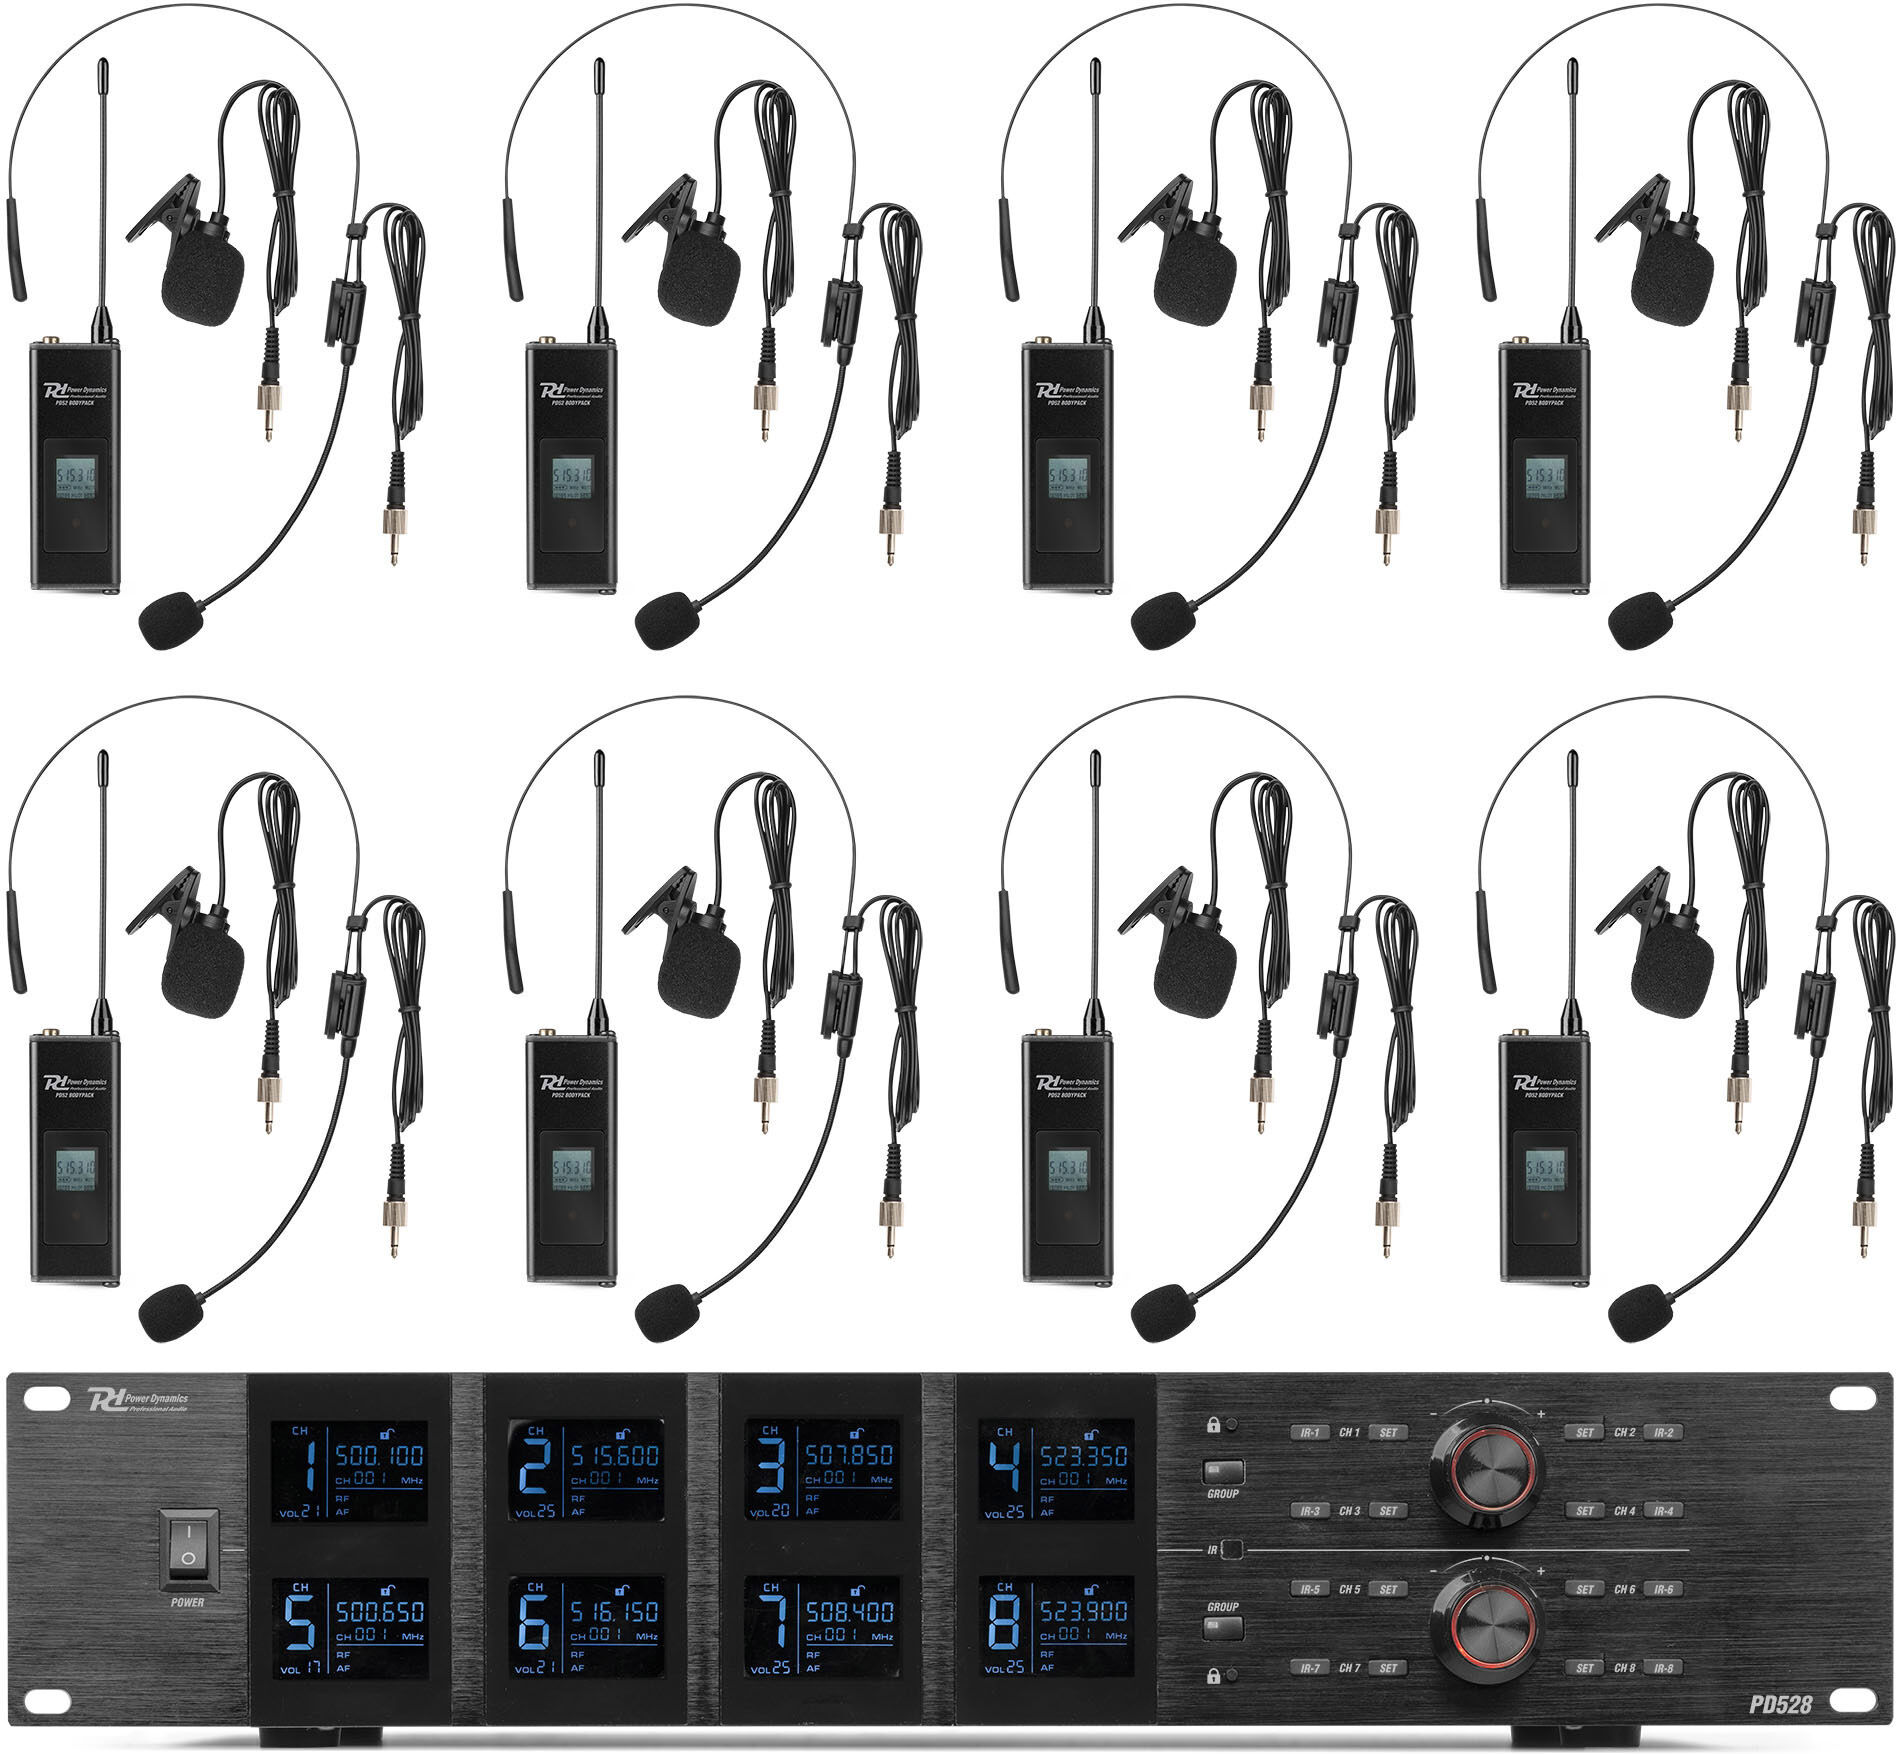Push the IR-4 button
Screen dimensions: 1896x1754
pyautogui.click(x=1664, y=1511)
